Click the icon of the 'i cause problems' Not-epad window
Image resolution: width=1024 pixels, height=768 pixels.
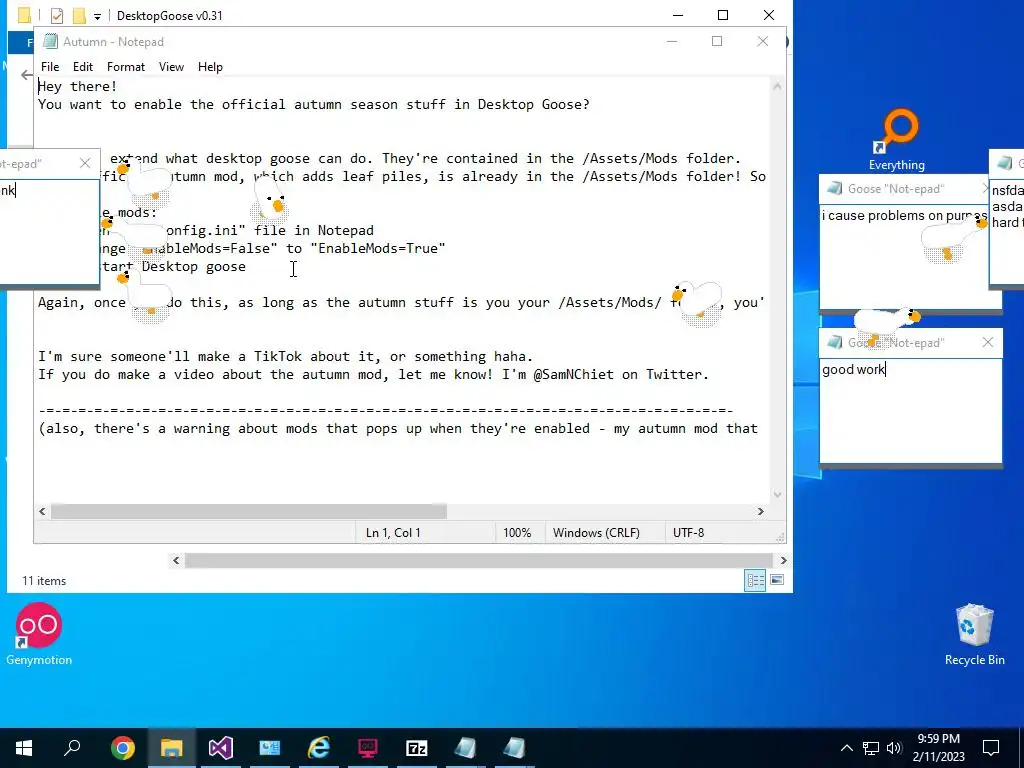834,189
